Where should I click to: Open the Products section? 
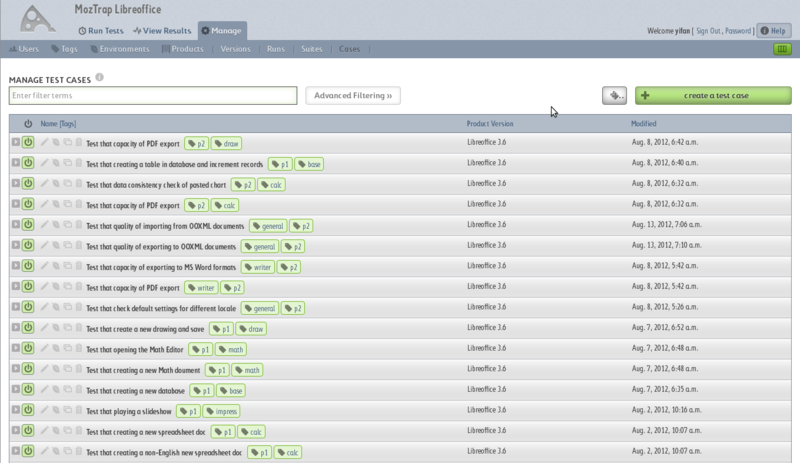click(183, 49)
